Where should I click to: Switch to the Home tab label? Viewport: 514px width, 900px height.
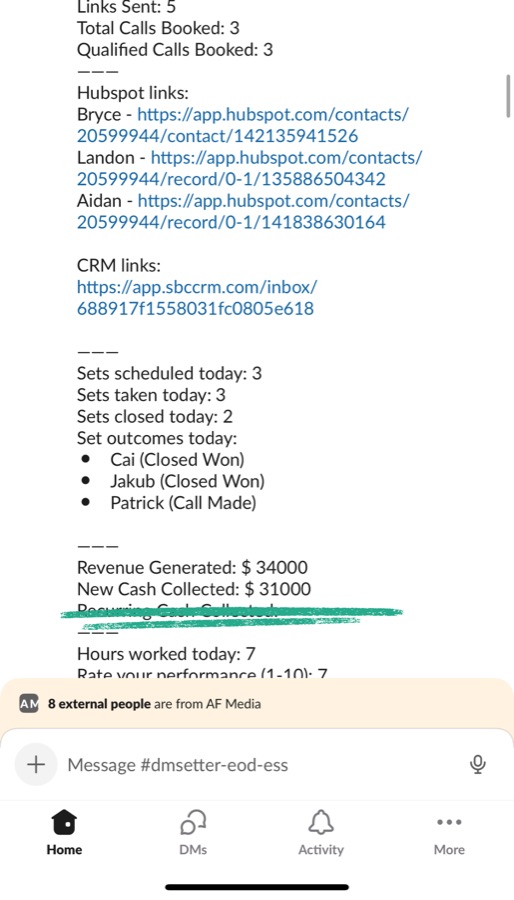click(64, 849)
